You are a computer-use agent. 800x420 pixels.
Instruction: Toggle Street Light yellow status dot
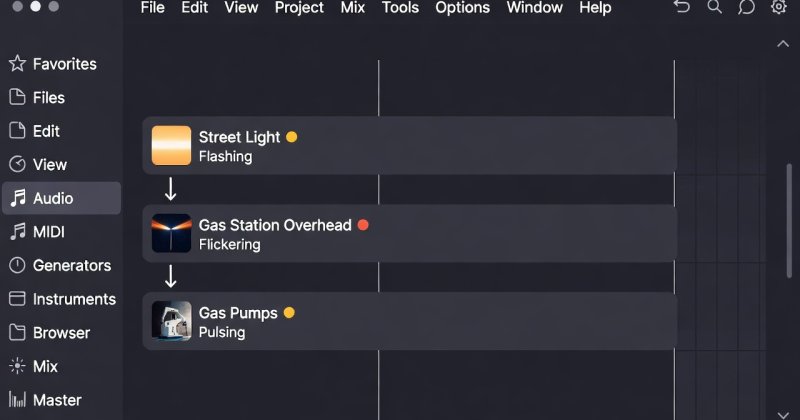click(x=291, y=137)
